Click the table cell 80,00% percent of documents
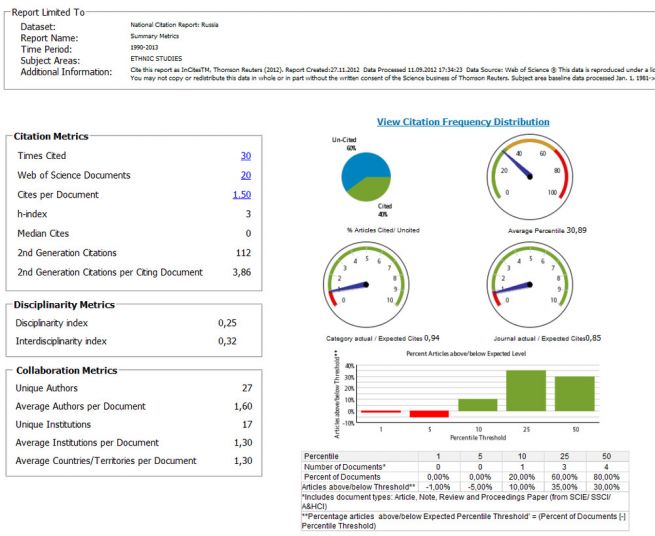Screen dimensions: 655x536 [x=606, y=477]
